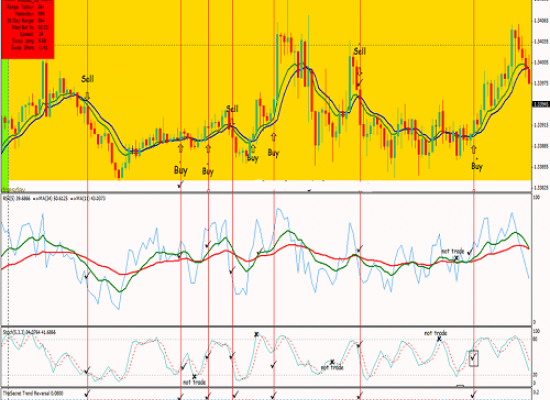Select the up arrow above the leftmost Buy label
Image resolution: width=550 pixels, height=400 pixels.
click(x=181, y=148)
